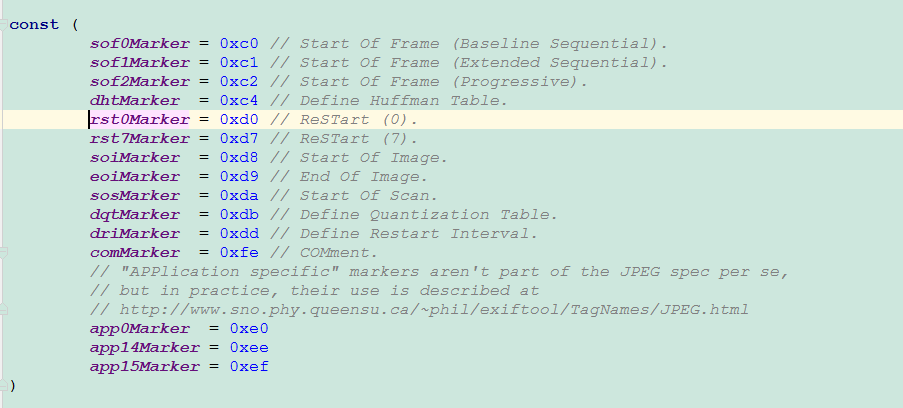Place cursor on app14Marker
This screenshot has height=408, width=903.
[x=143, y=348]
